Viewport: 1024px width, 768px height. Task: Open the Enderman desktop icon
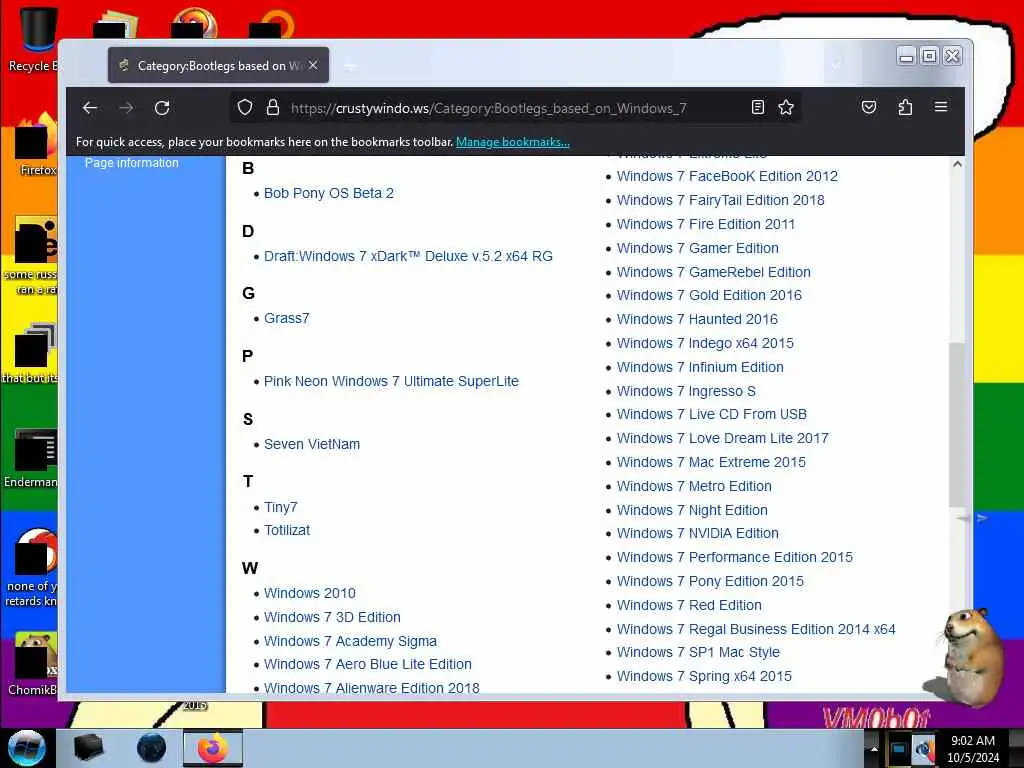[31, 459]
